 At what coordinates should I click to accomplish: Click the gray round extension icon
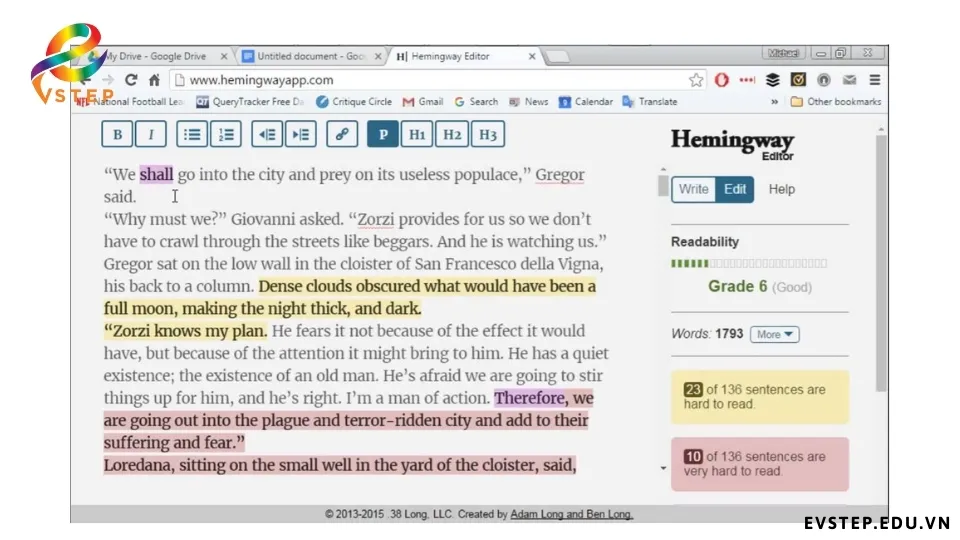[824, 80]
